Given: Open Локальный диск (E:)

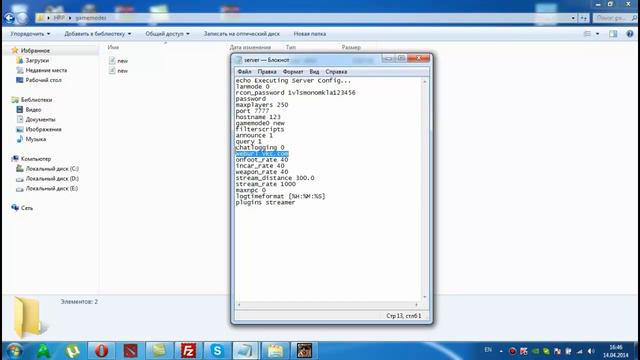Looking at the screenshot, I should [x=51, y=189].
